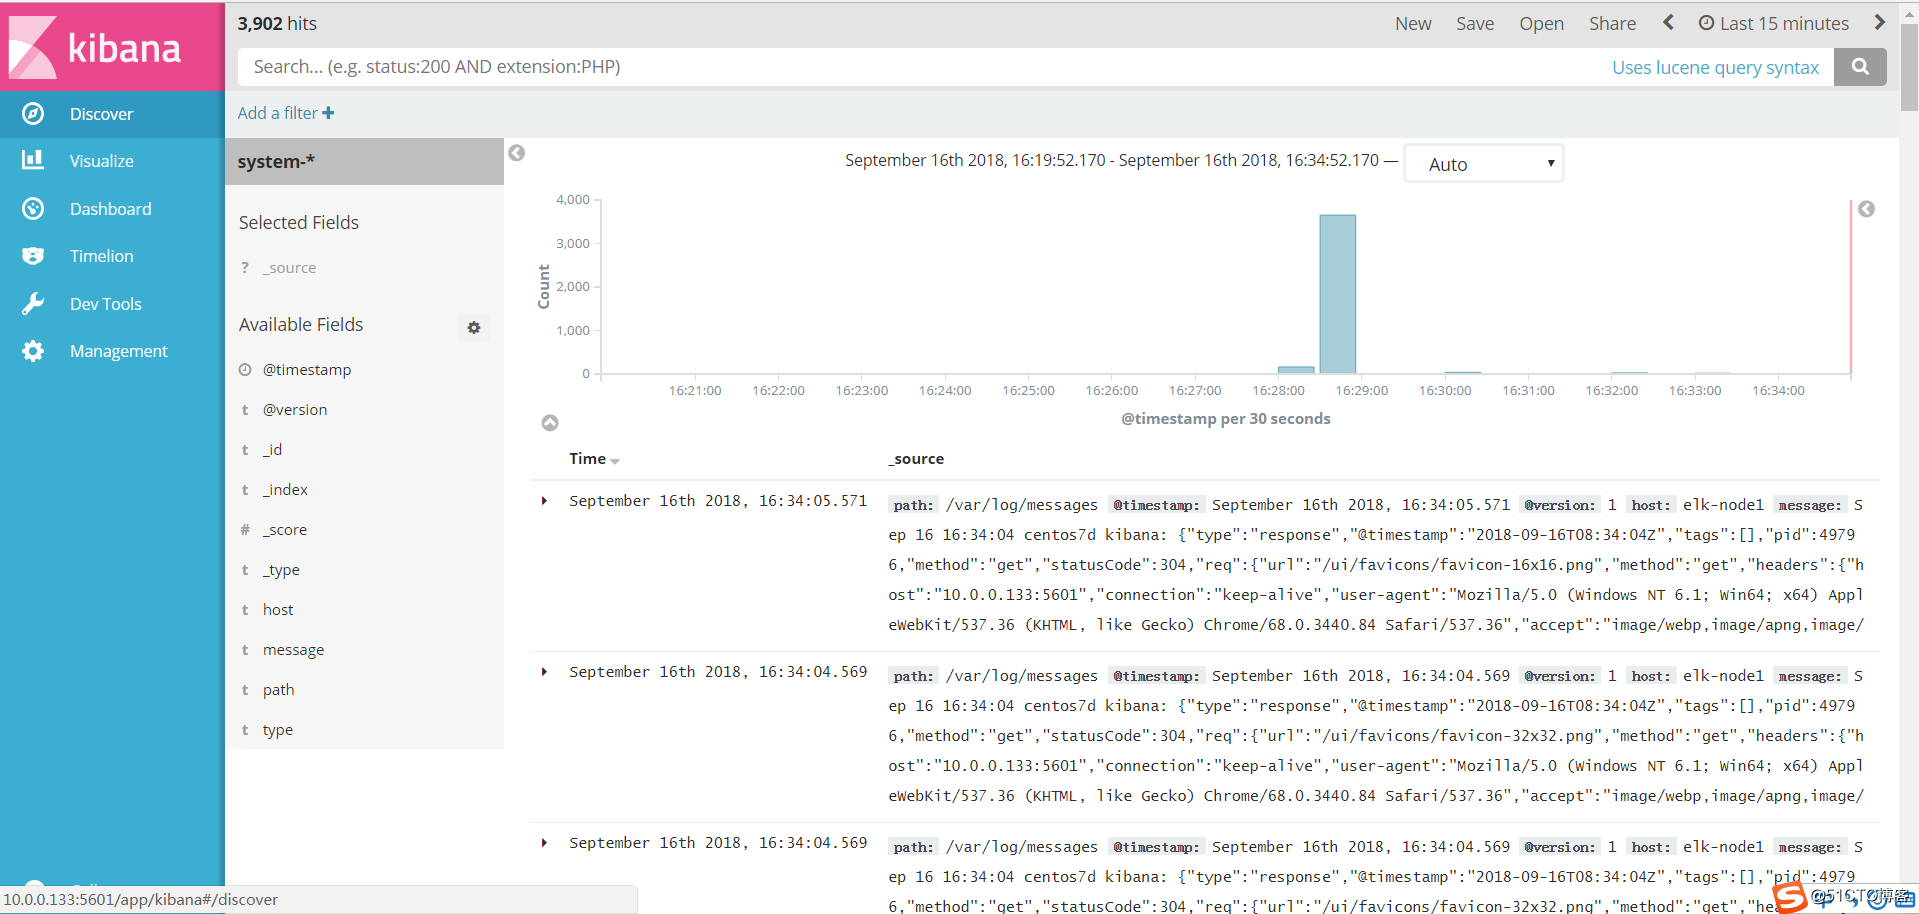Open the Last 15 minutes time picker
This screenshot has width=1919, height=914.
(1774, 23)
